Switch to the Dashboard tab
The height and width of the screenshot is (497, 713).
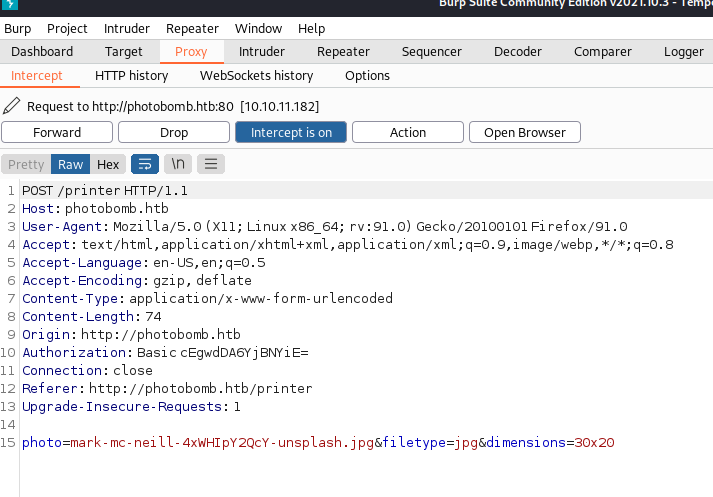42,51
